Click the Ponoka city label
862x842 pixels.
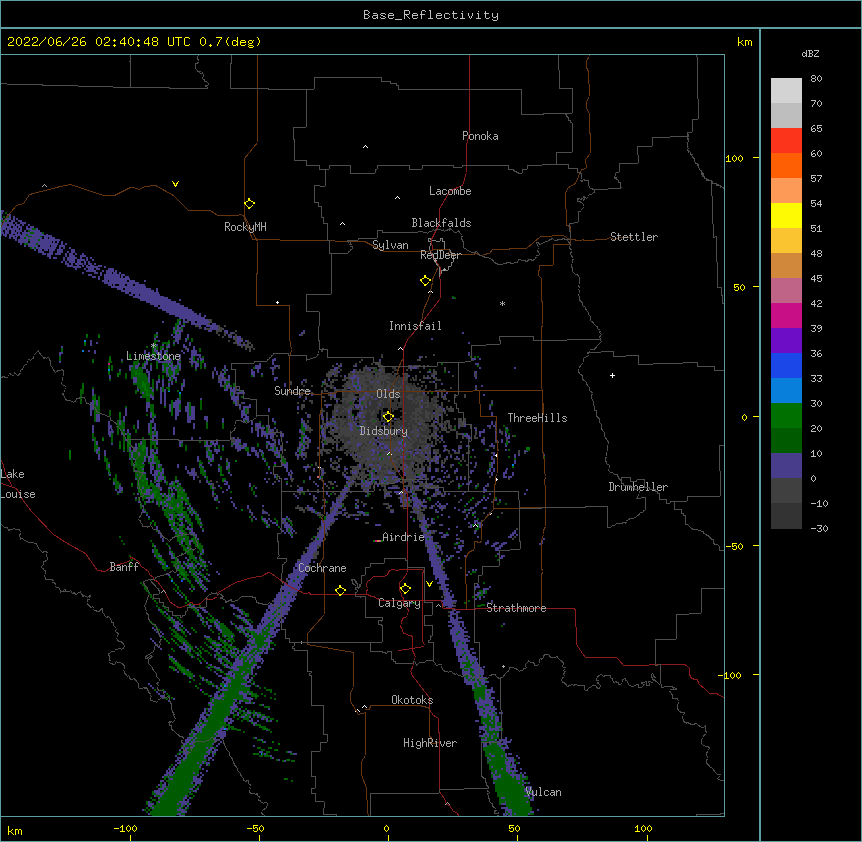(480, 136)
